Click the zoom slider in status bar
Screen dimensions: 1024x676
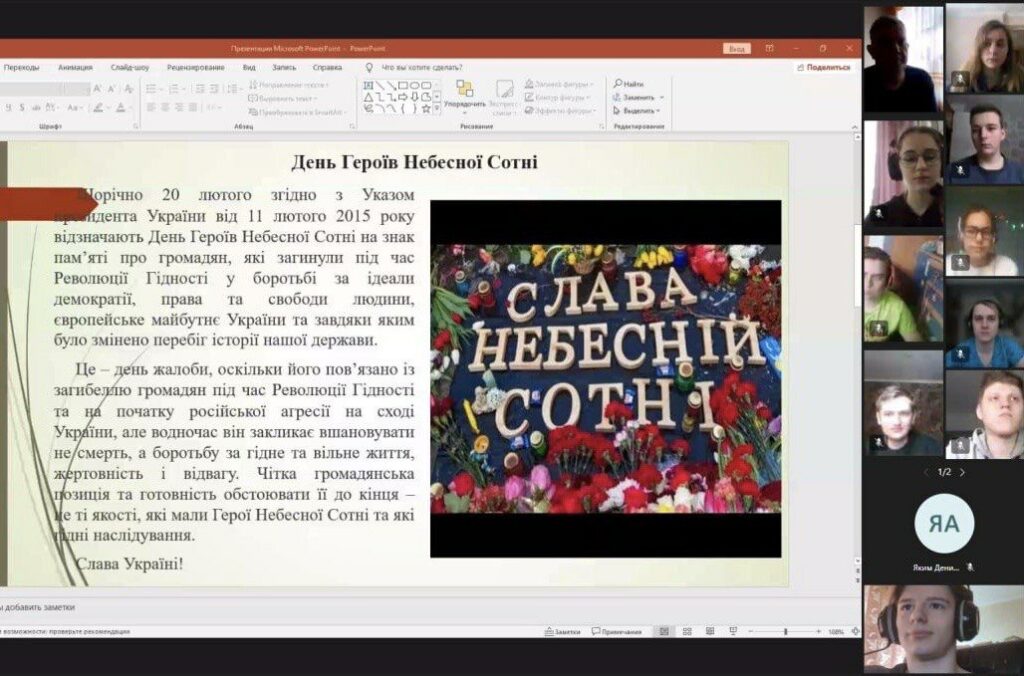[x=786, y=632]
